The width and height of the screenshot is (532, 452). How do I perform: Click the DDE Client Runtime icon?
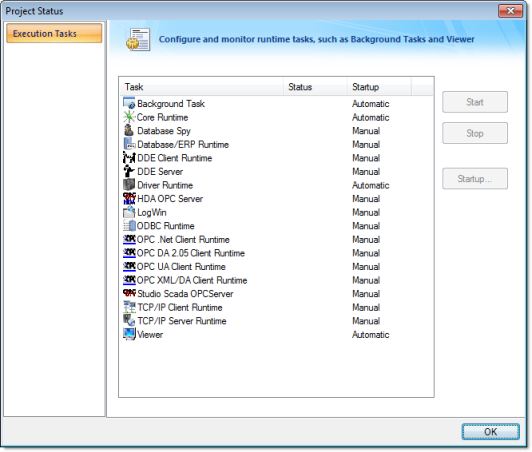pyautogui.click(x=129, y=158)
